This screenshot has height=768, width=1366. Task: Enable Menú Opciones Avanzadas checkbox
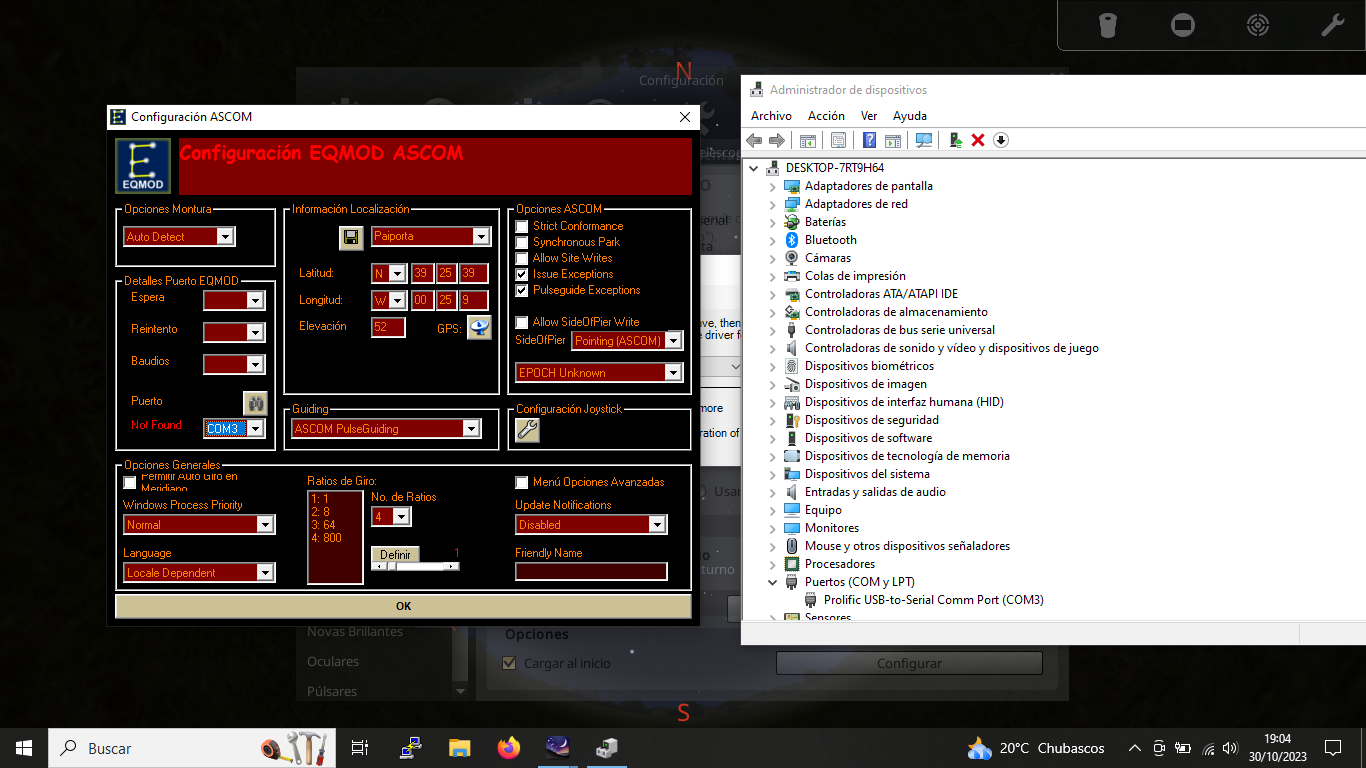[522, 482]
